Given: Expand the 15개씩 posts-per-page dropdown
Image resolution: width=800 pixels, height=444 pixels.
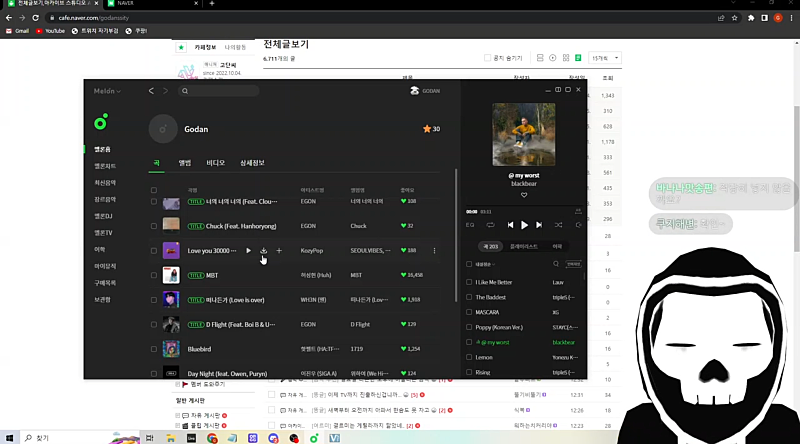Looking at the screenshot, I should pos(606,59).
